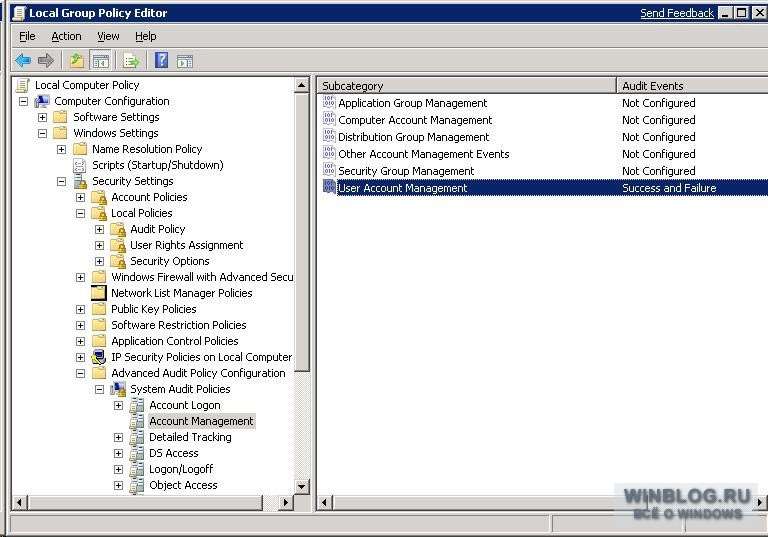Sort by the Subcategory column header
Screen dimensions: 768x537
click(466, 86)
